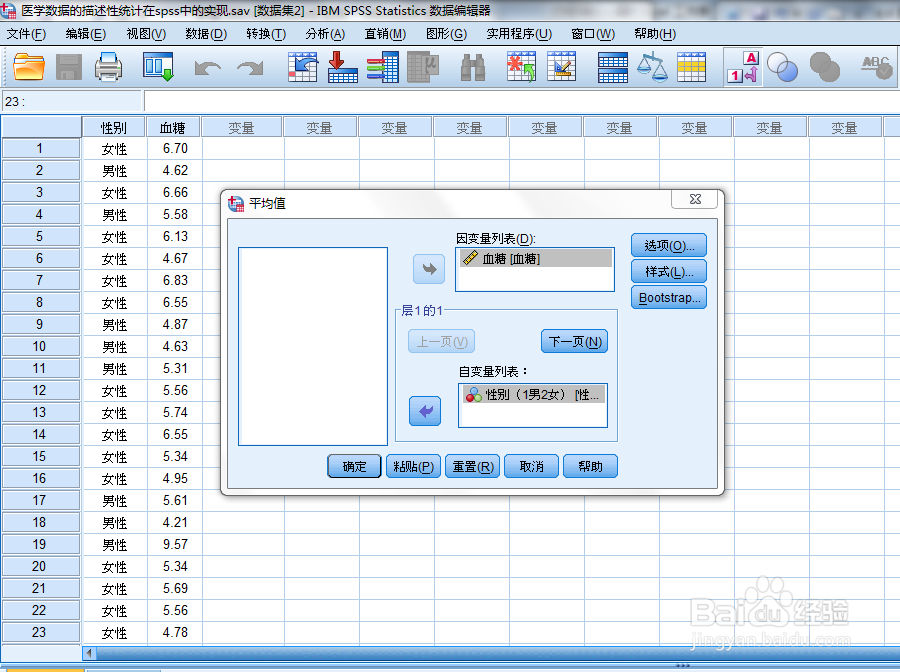Open the 转换(T) menu
Viewport: 900px width, 672px height.
(x=266, y=34)
